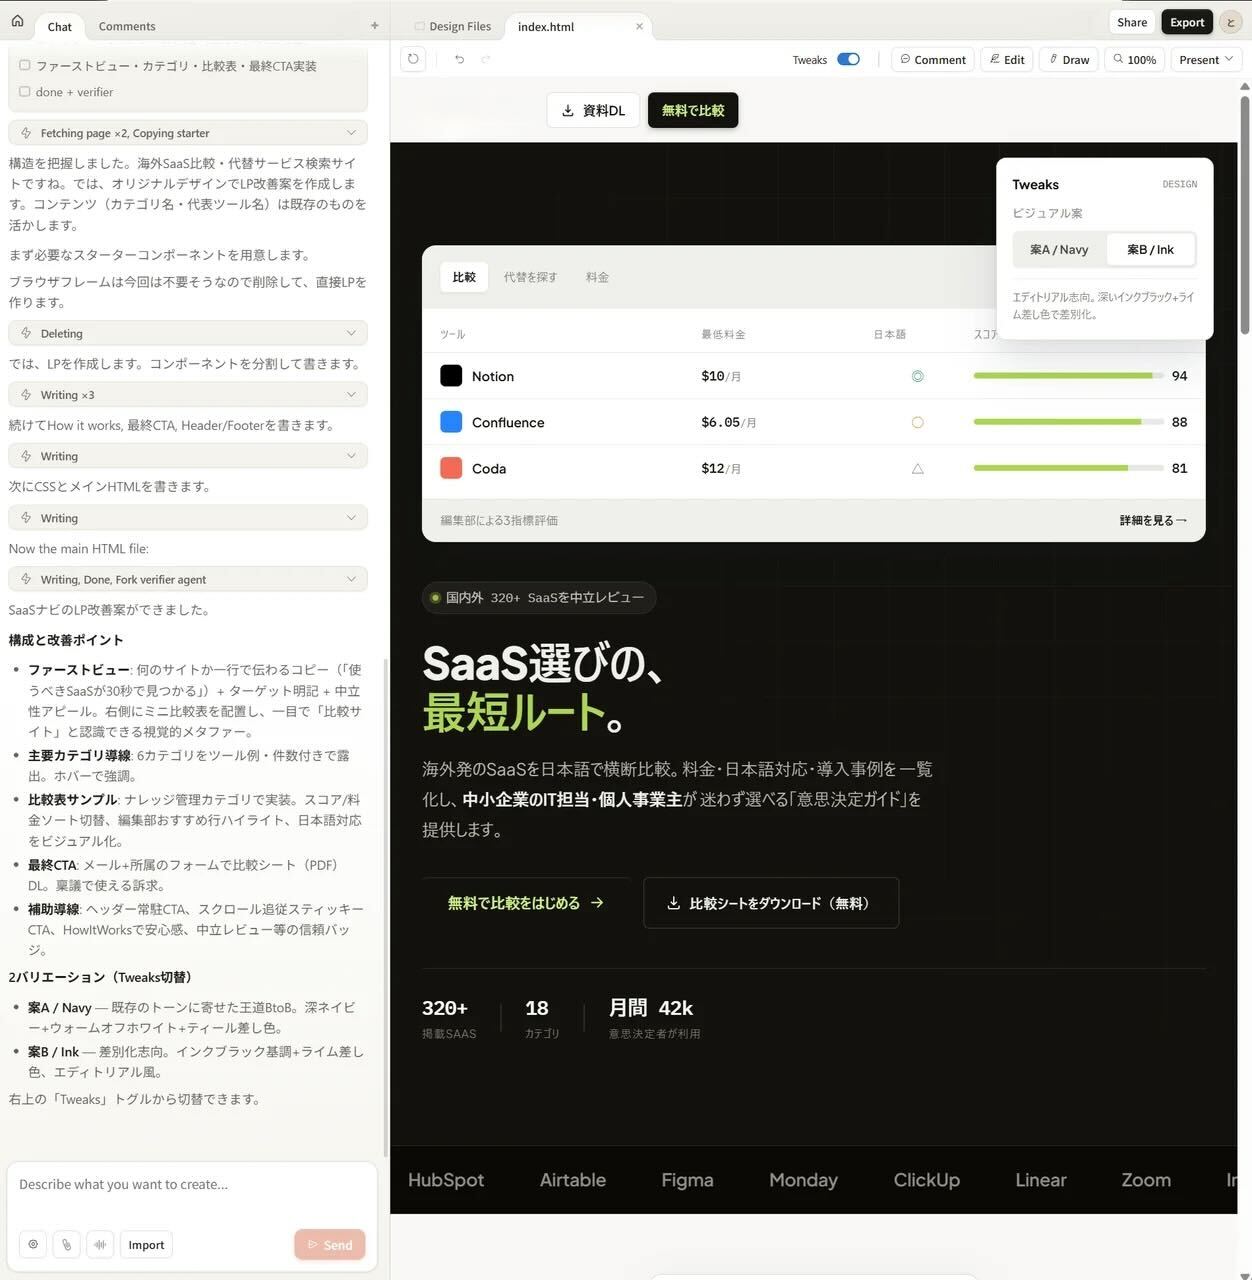Select the voice input waveform icon
The width and height of the screenshot is (1252, 1280).
tap(100, 1244)
